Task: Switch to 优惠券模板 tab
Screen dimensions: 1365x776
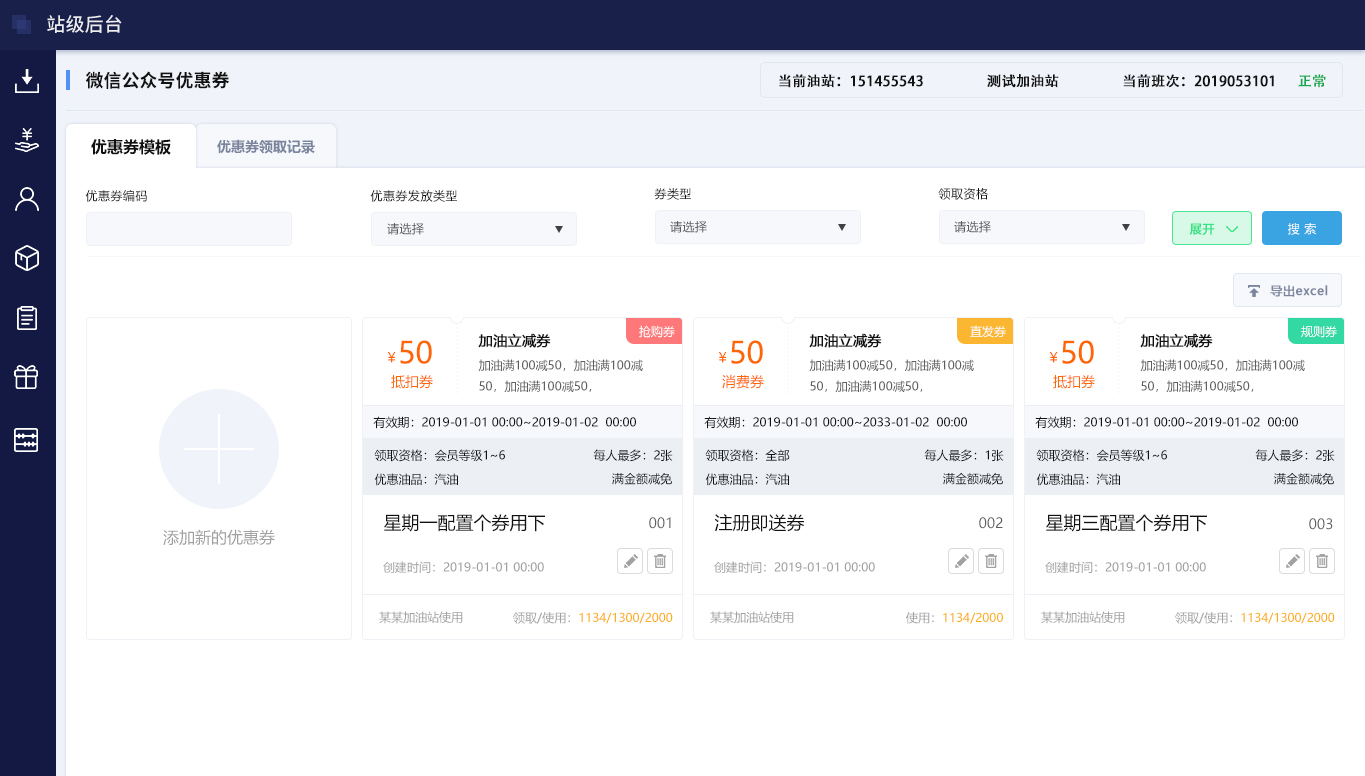Action: pos(131,147)
